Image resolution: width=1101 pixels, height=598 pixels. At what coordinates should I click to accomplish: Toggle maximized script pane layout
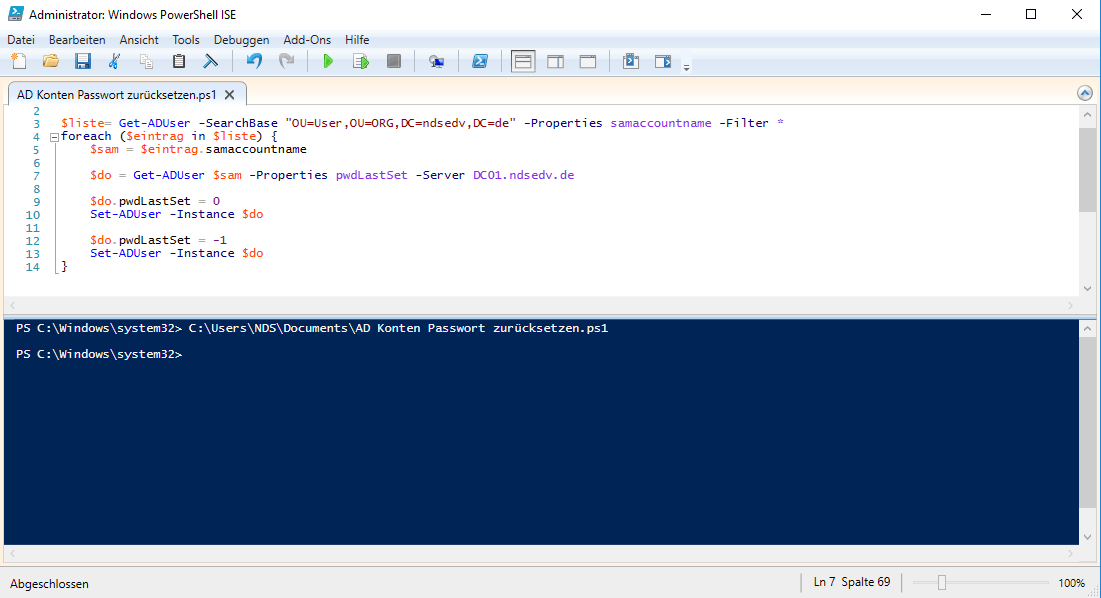pyautogui.click(x=587, y=62)
